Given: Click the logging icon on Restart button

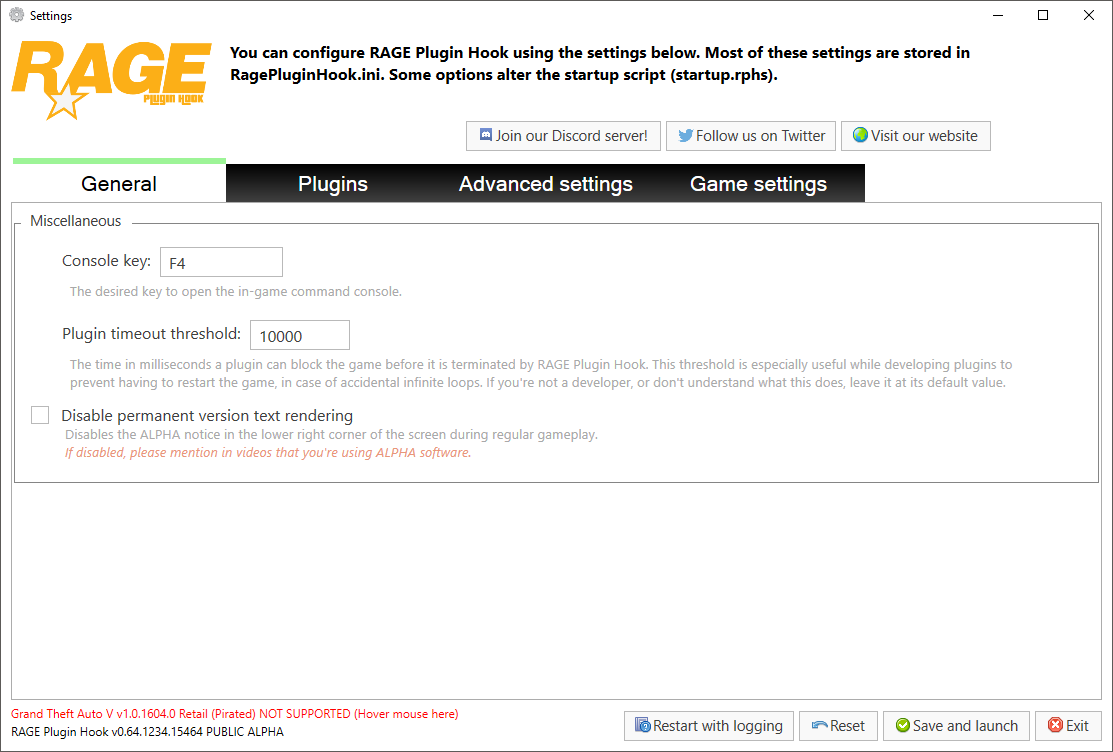Looking at the screenshot, I should pyautogui.click(x=642, y=725).
